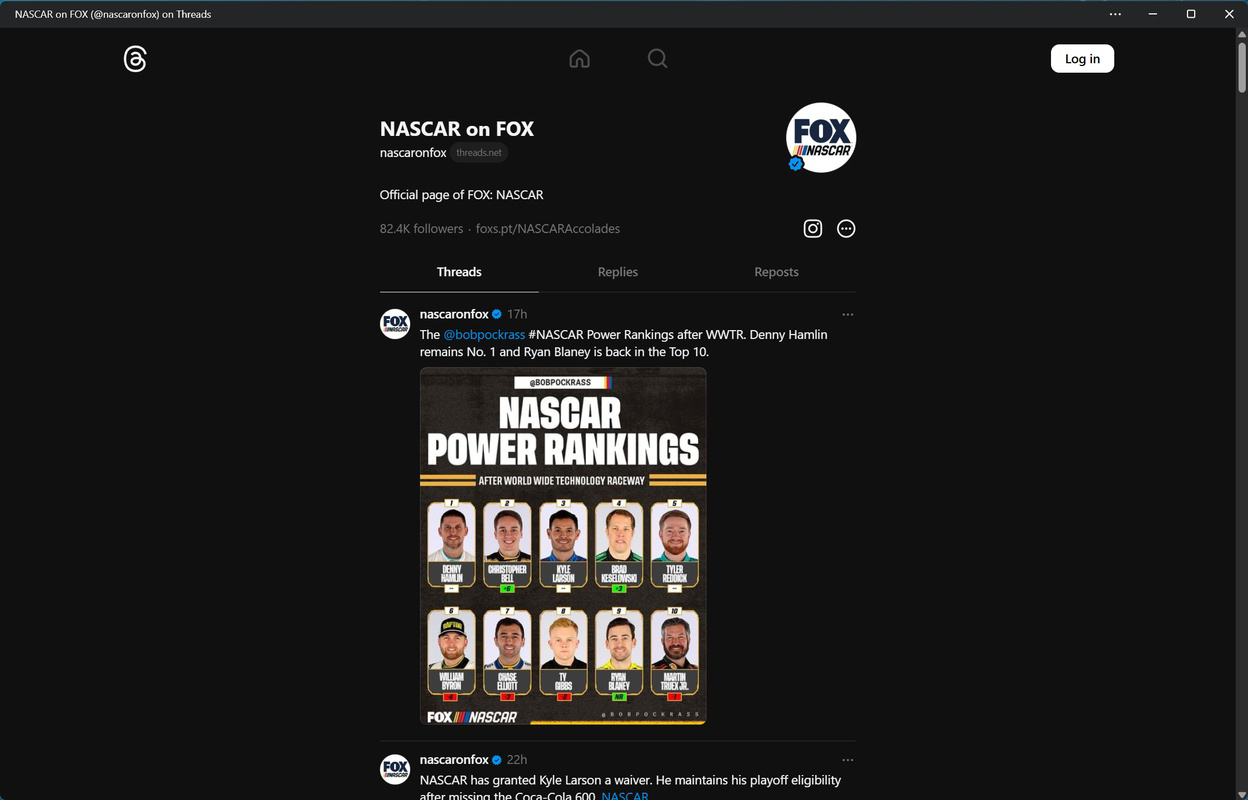The image size is (1248, 800).
Task: Click the verified badge beside nascaronfox 22h
Action: (497, 760)
